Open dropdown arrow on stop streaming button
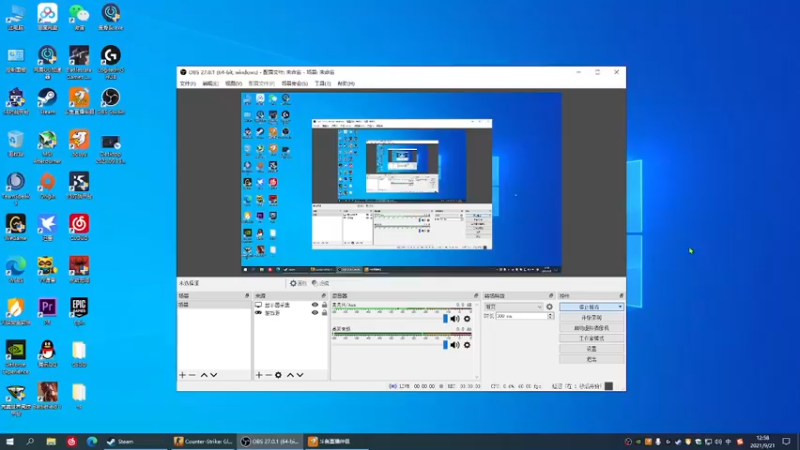The image size is (800, 450). coord(620,307)
